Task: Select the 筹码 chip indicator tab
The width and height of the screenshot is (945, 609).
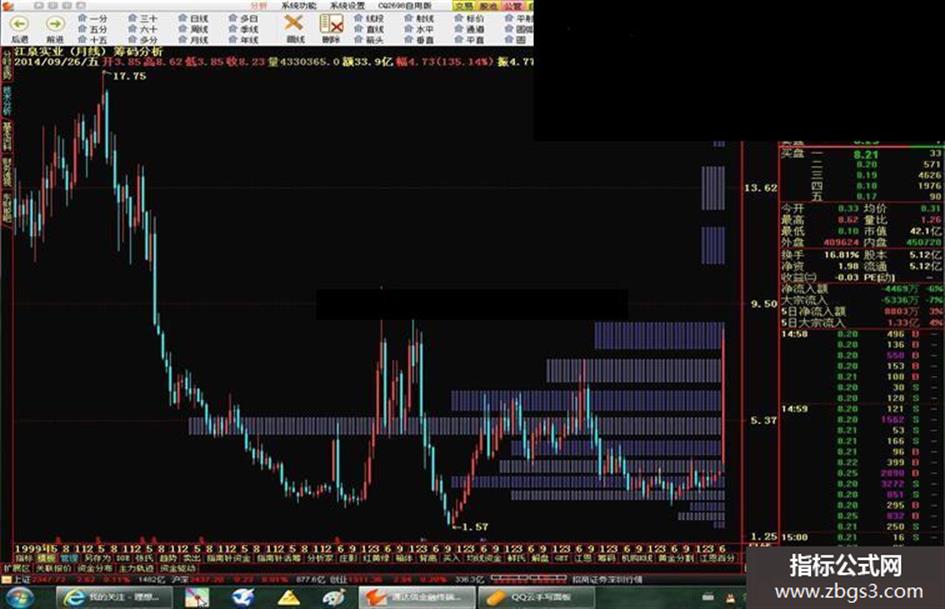Action: coord(605,558)
